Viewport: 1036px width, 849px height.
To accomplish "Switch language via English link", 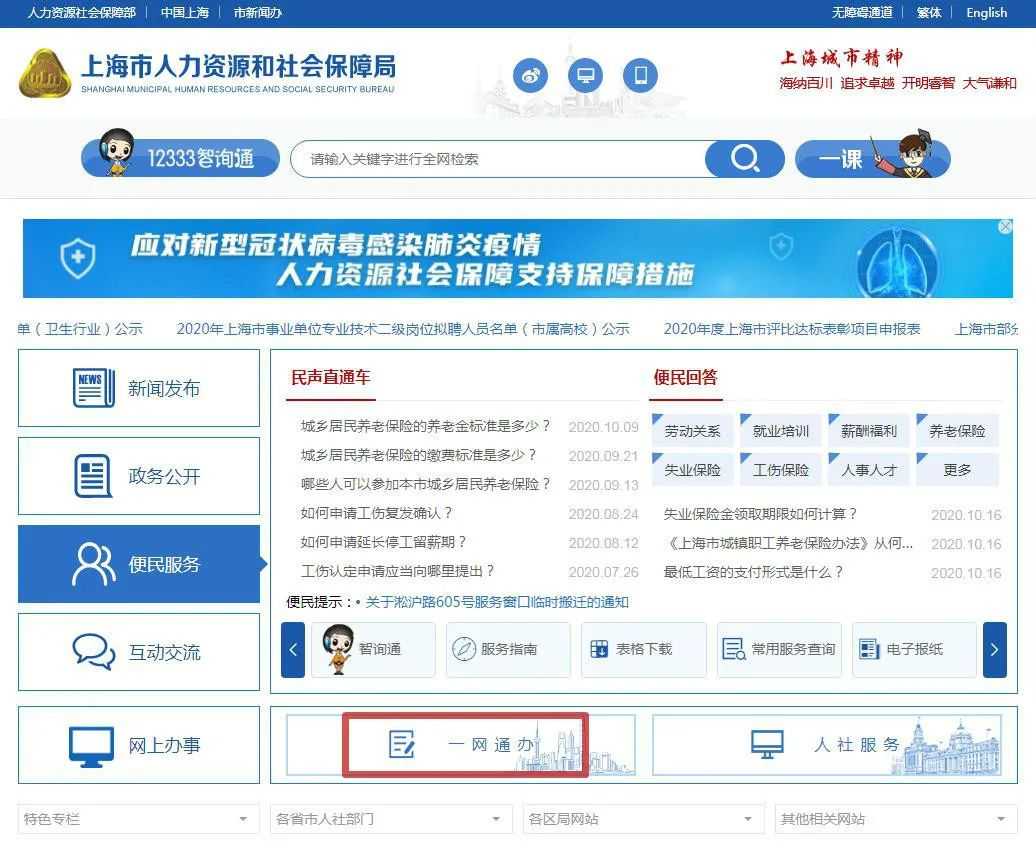I will coord(986,13).
